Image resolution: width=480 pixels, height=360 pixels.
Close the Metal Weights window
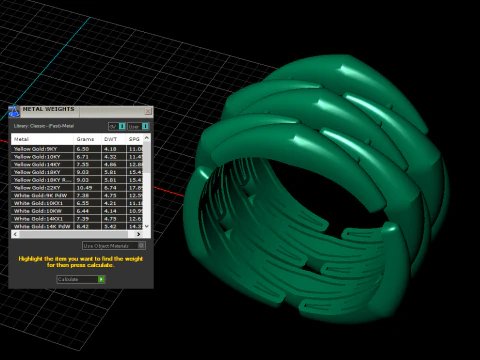pos(148,111)
